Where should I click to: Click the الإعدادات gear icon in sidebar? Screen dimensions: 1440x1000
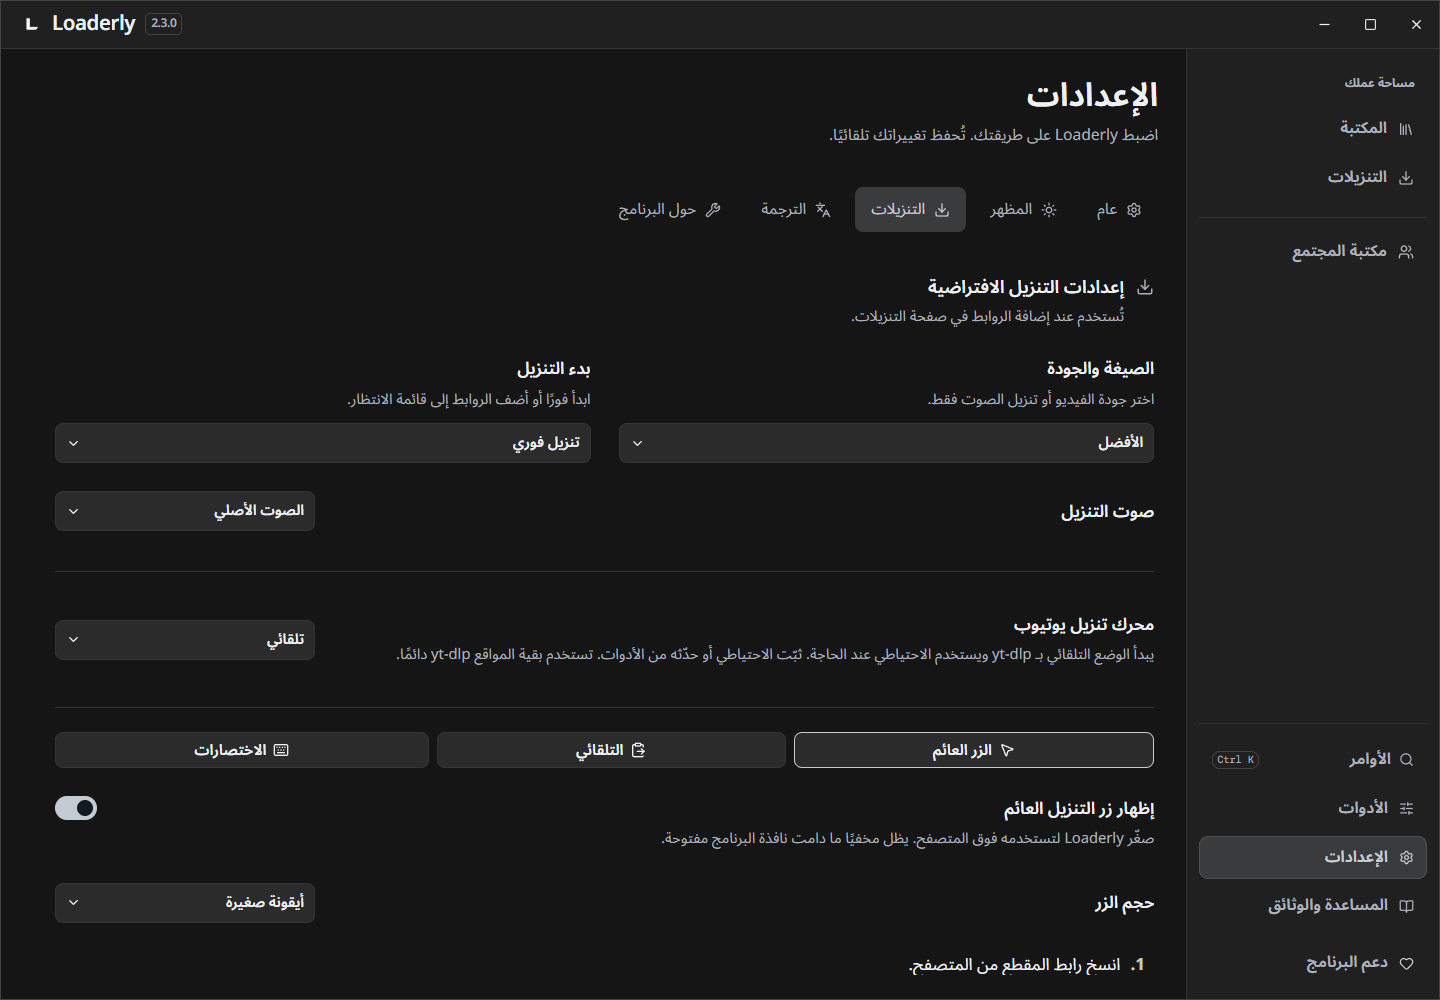[x=1406, y=858]
